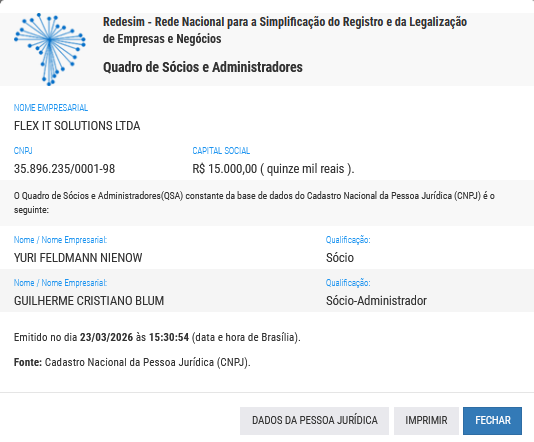Open DADOS DA PESSOA JURÍDICA
This screenshot has width=534, height=442.
point(314,421)
